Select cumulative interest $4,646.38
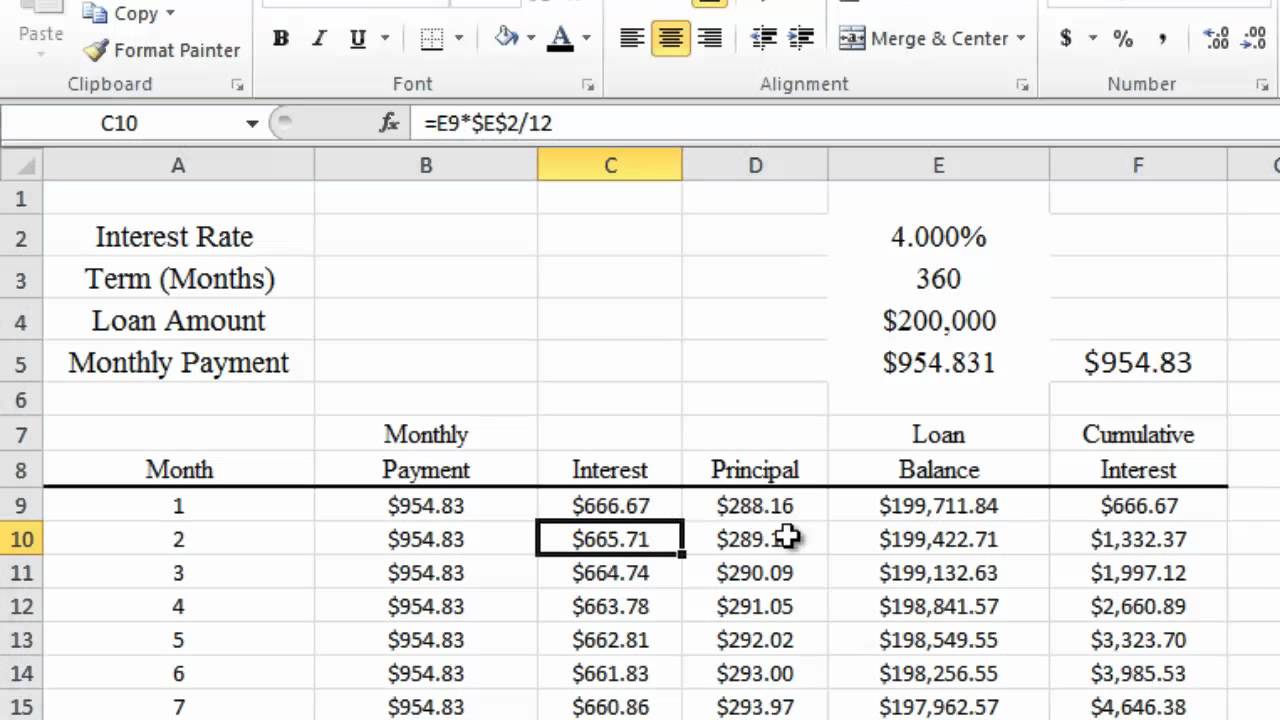Image resolution: width=1280 pixels, height=720 pixels. tap(1138, 706)
